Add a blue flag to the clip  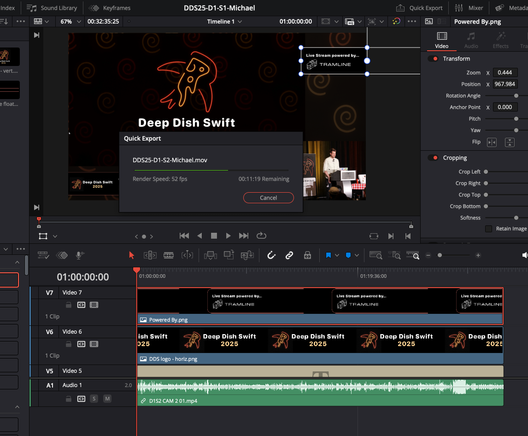point(328,255)
